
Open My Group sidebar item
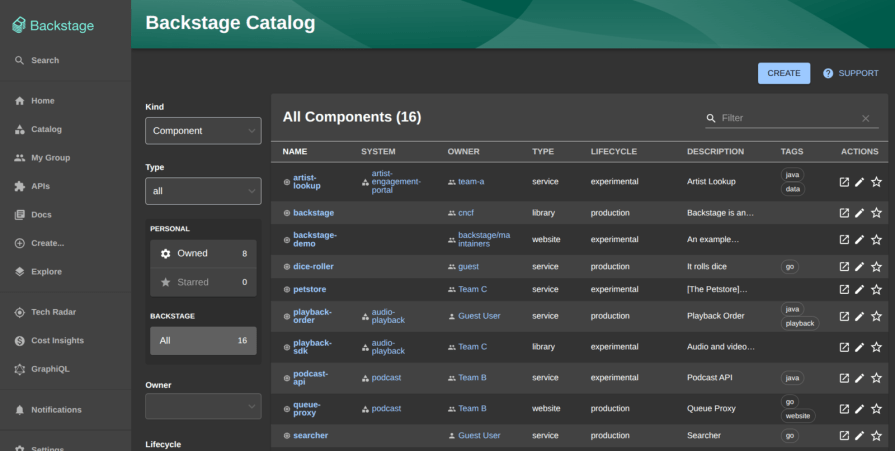click(42, 158)
